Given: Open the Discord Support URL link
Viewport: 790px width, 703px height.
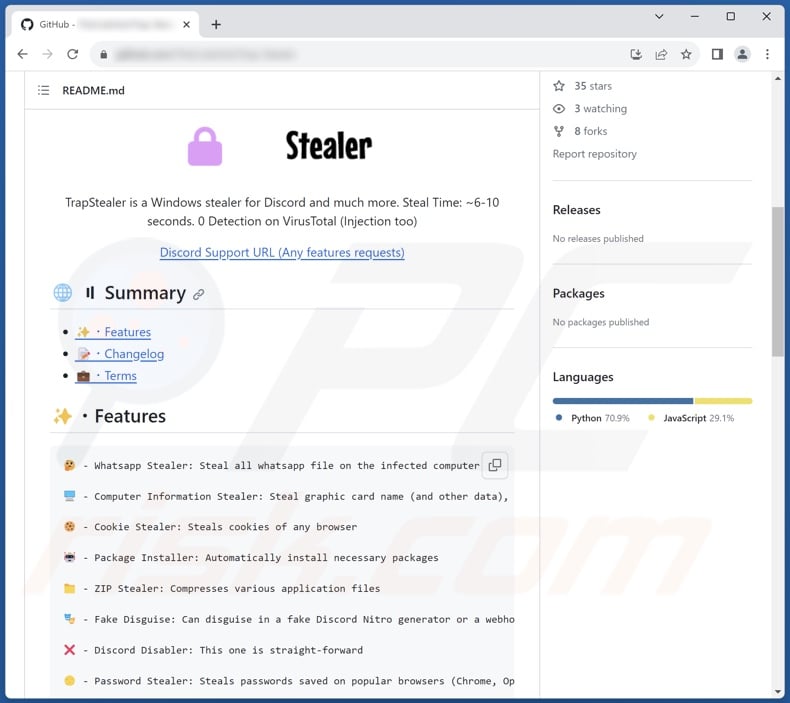Looking at the screenshot, I should pyautogui.click(x=282, y=252).
